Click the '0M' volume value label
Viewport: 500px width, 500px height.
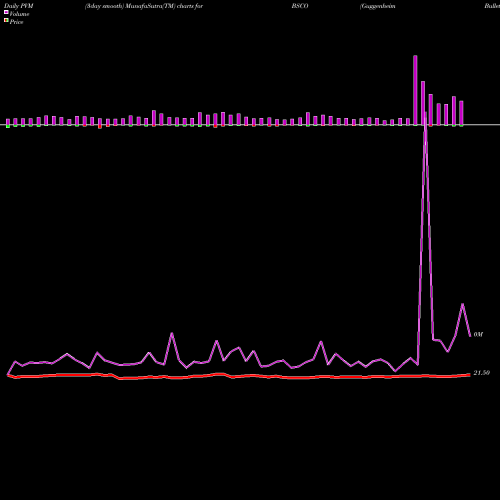click(x=478, y=334)
